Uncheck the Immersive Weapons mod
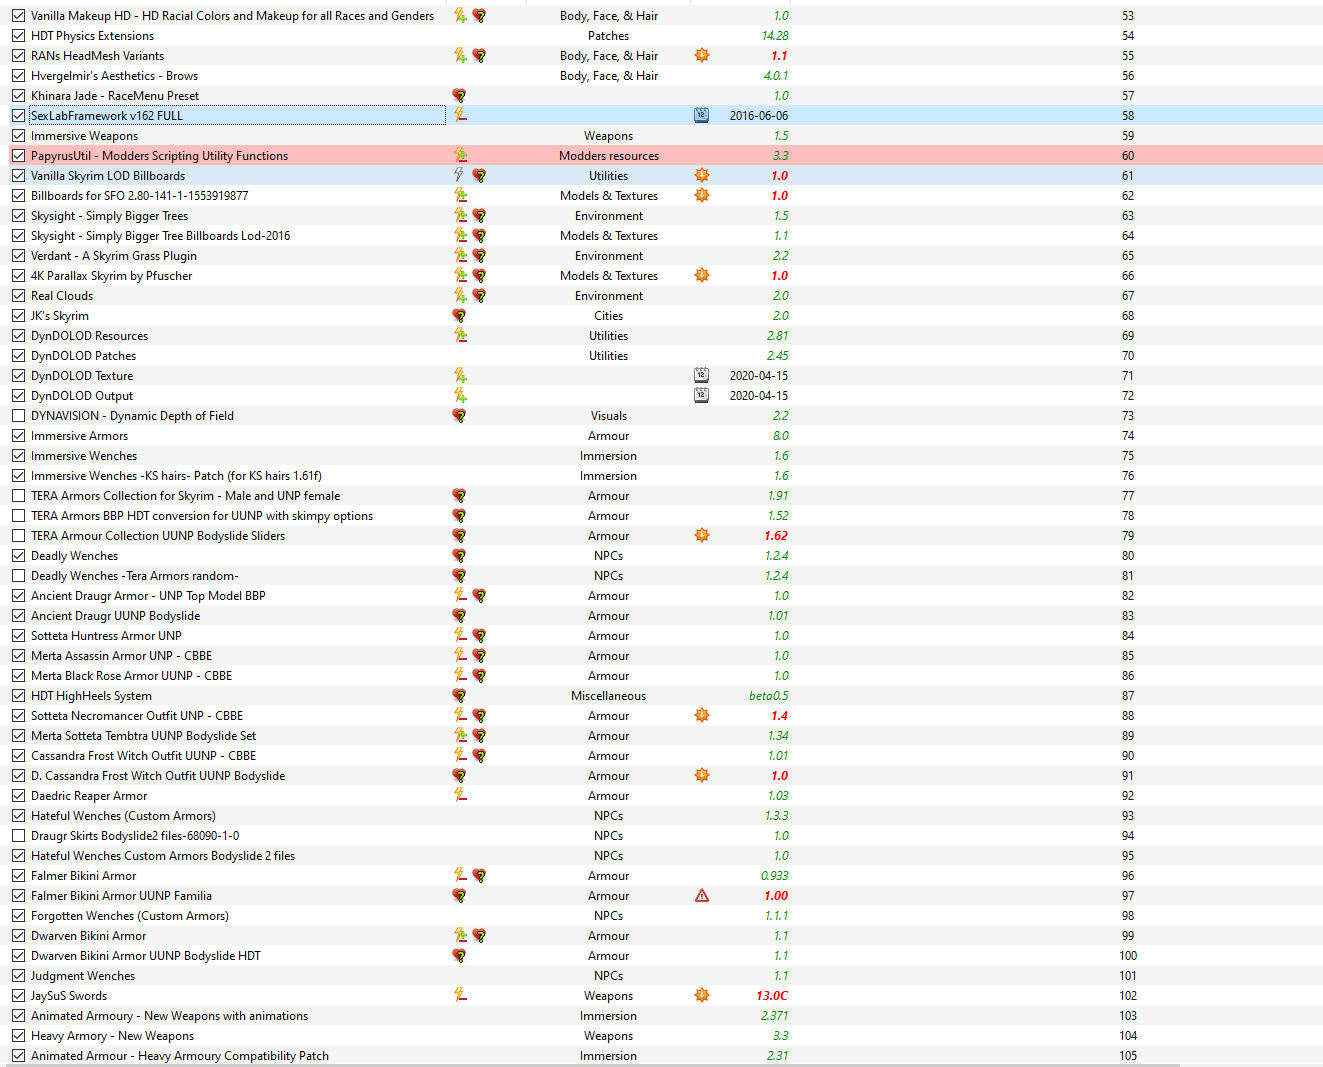 click(18, 135)
